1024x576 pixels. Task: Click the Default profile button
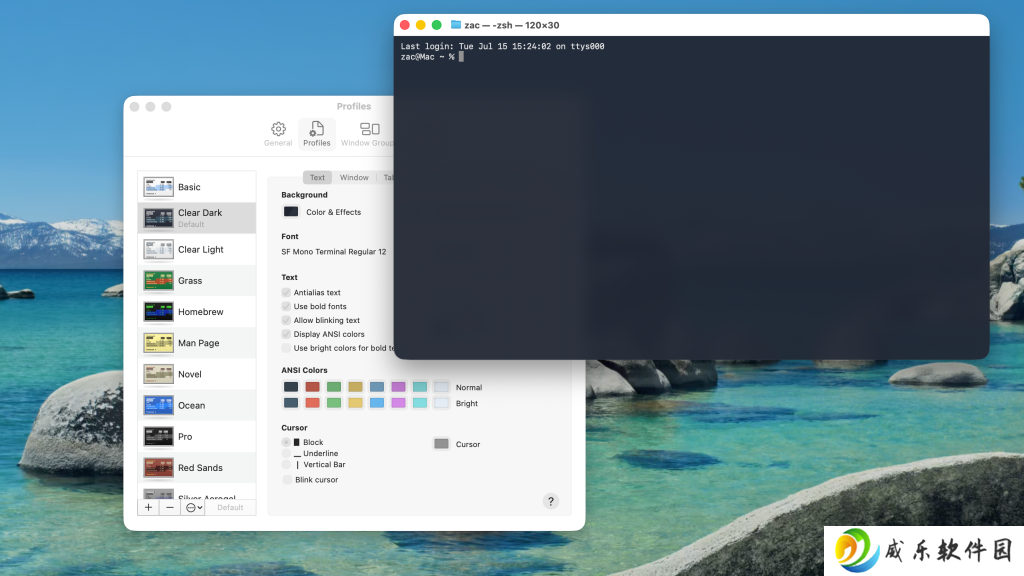click(x=230, y=507)
